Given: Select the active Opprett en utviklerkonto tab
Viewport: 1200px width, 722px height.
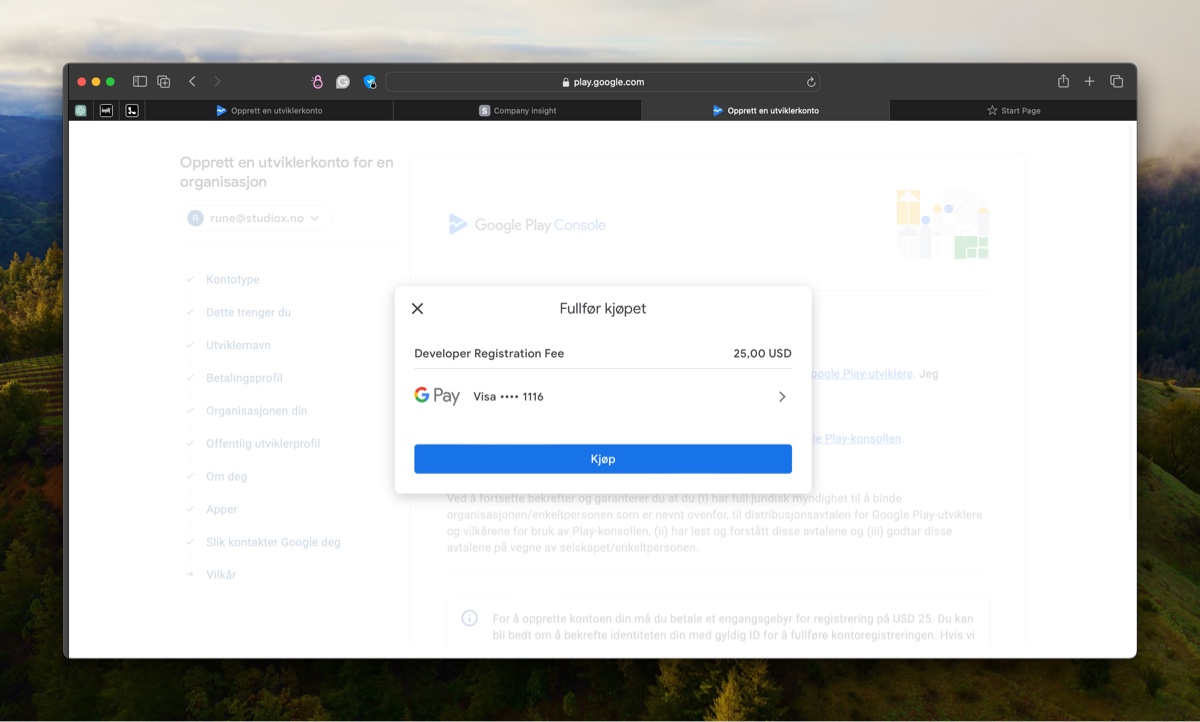Looking at the screenshot, I should coord(766,111).
